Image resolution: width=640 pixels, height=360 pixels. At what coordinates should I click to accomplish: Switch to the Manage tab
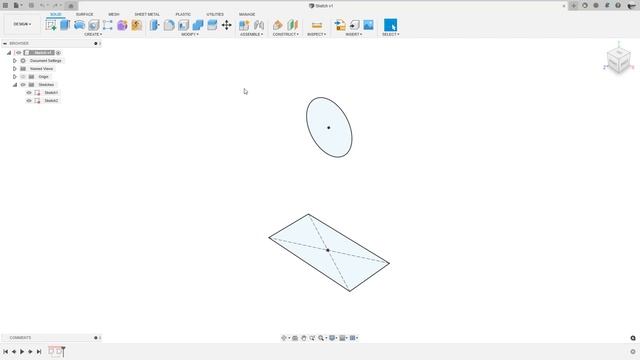[247, 14]
